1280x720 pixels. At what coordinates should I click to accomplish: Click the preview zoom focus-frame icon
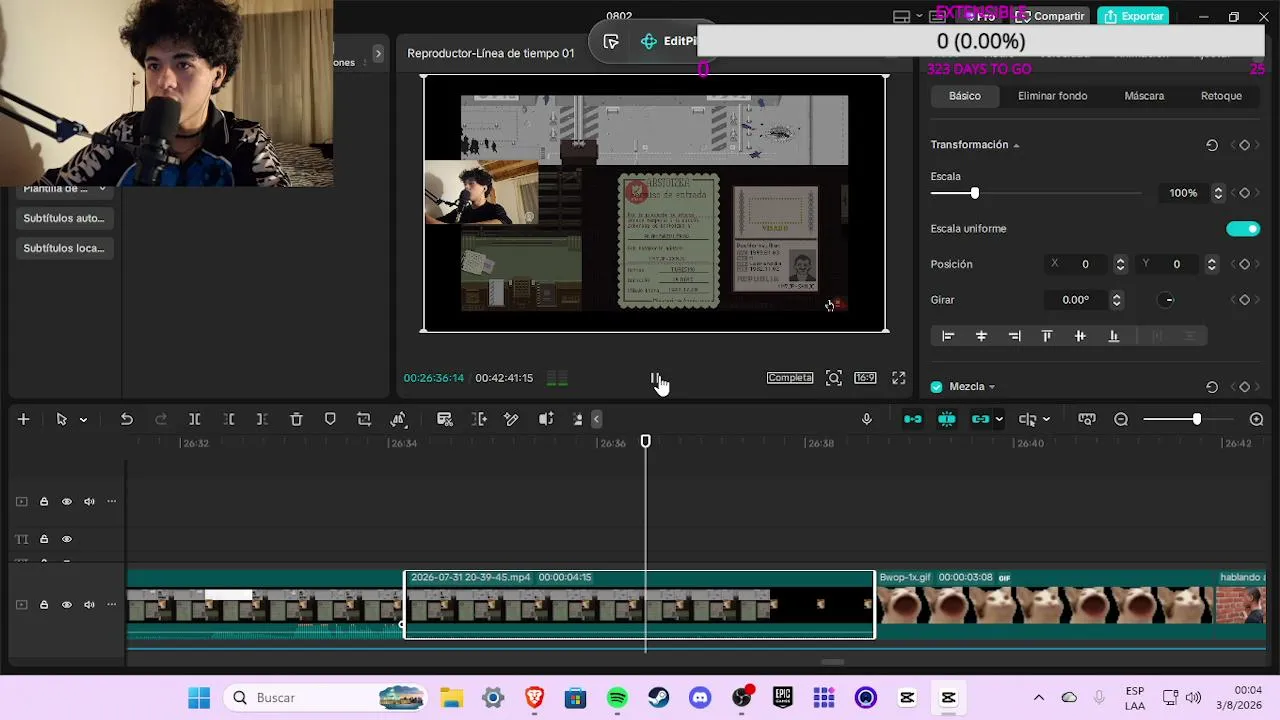click(x=834, y=378)
